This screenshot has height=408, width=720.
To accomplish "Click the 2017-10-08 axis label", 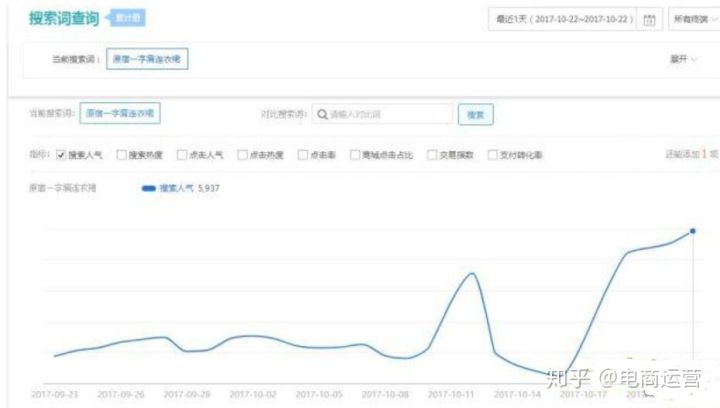I will click(x=385, y=394).
